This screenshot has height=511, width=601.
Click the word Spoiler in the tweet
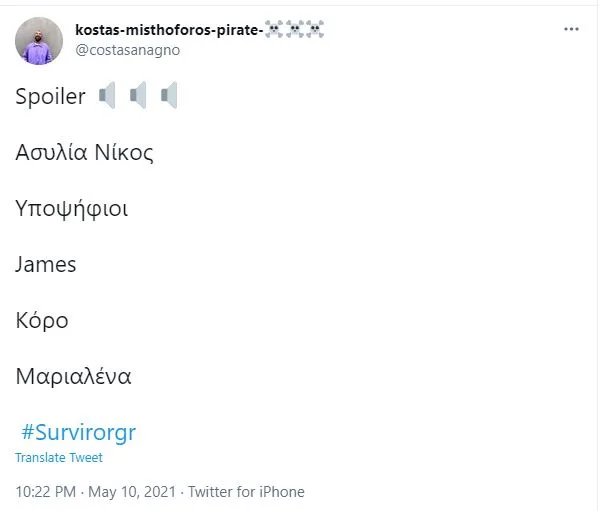(50, 96)
